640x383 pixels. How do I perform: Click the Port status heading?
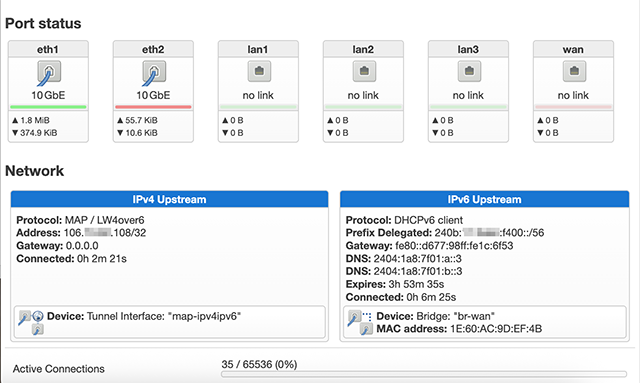(43, 23)
